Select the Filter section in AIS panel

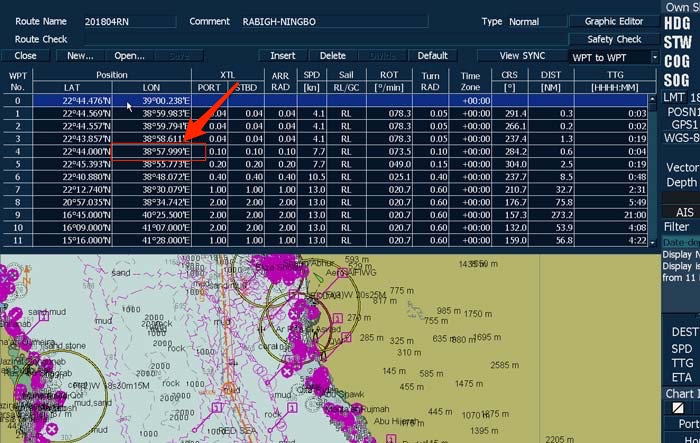coord(678,227)
